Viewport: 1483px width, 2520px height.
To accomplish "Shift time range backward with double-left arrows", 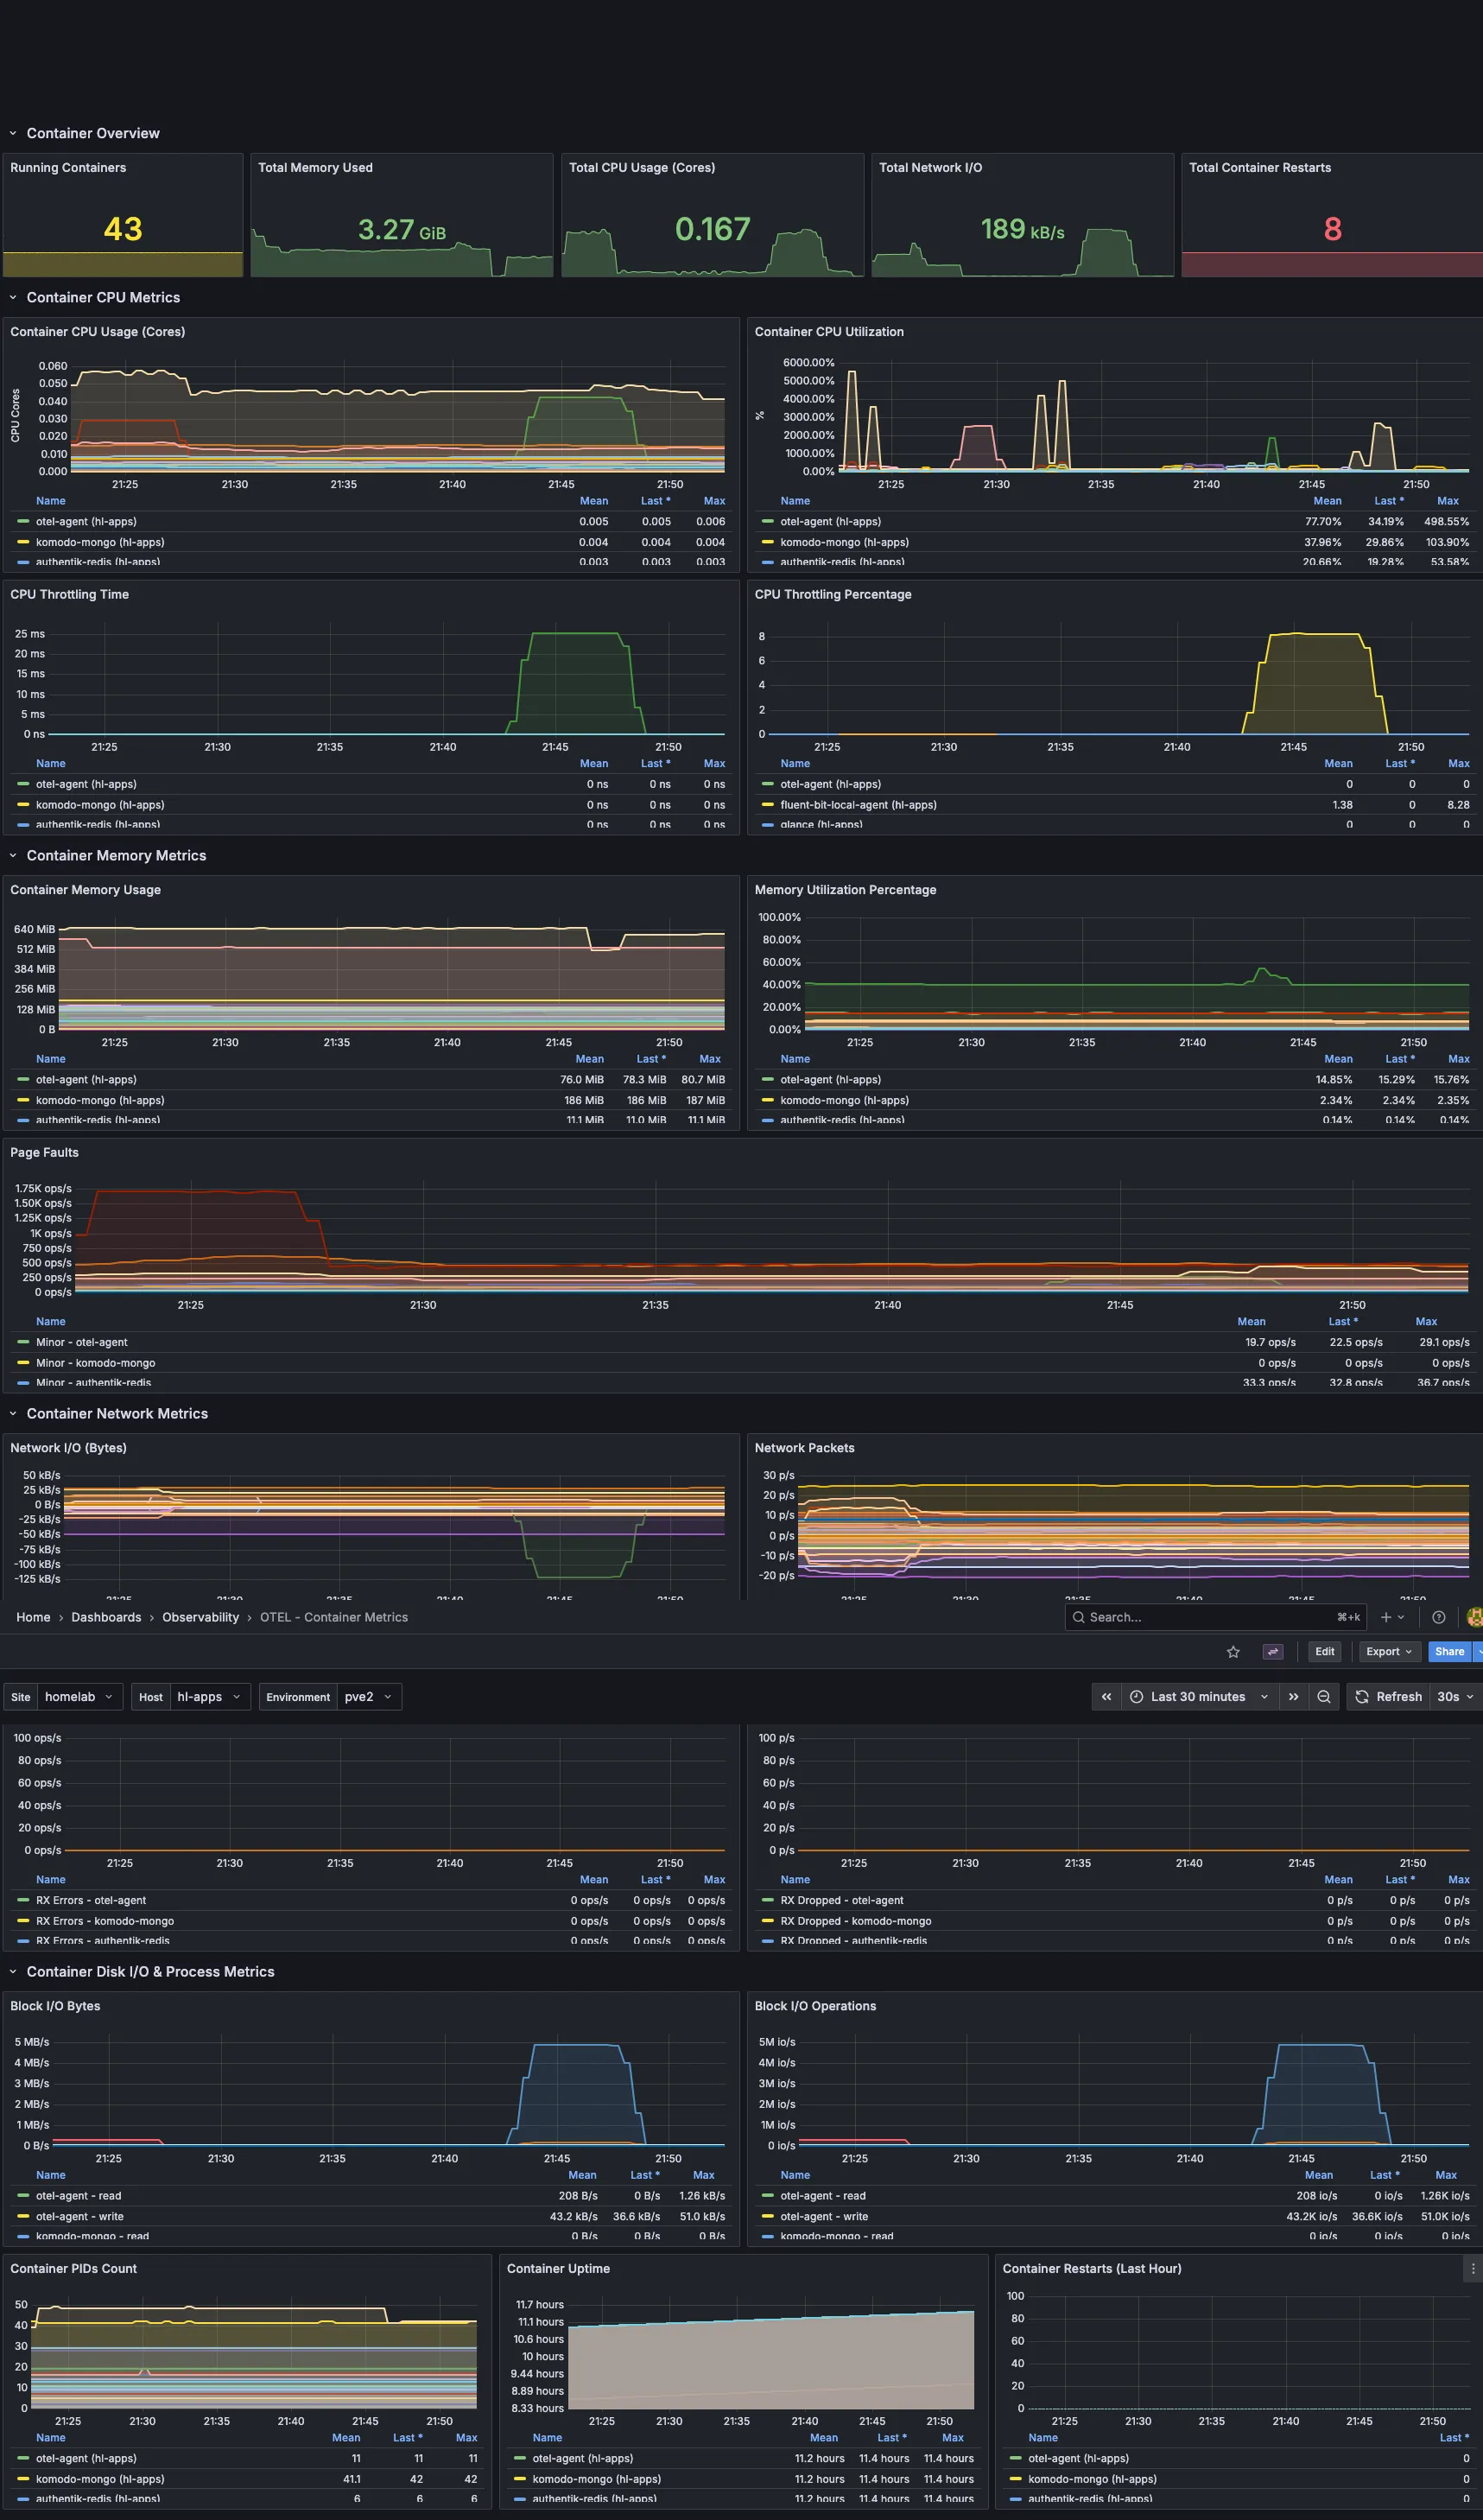I will (x=1106, y=1697).
